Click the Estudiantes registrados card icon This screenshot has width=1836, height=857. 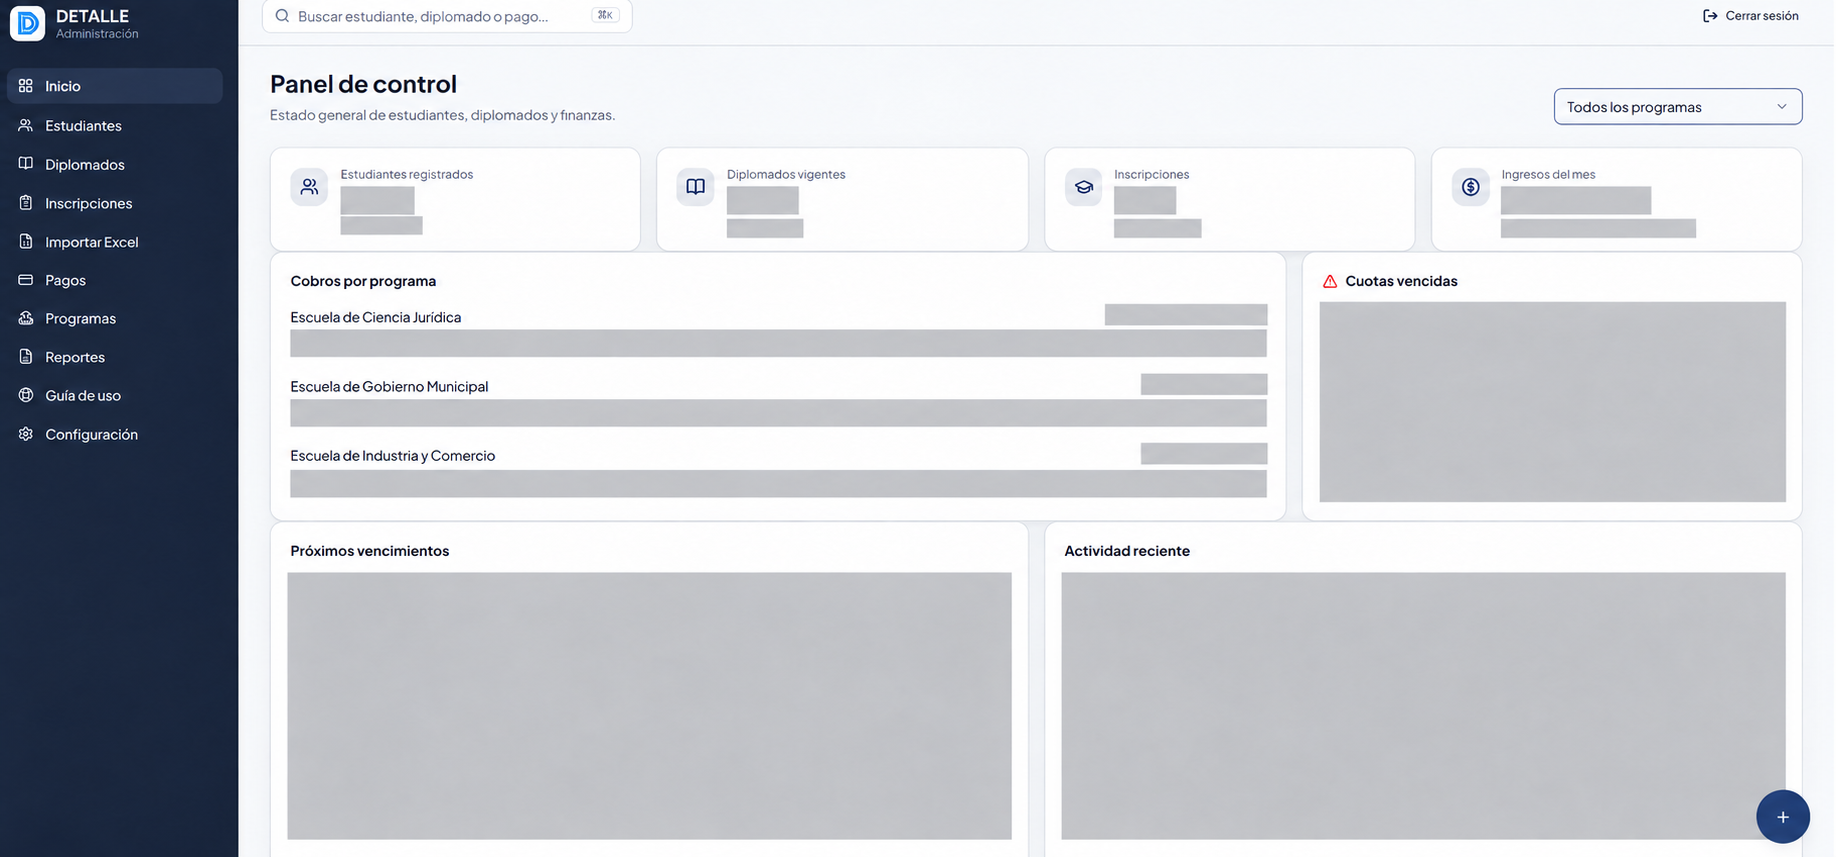click(309, 187)
